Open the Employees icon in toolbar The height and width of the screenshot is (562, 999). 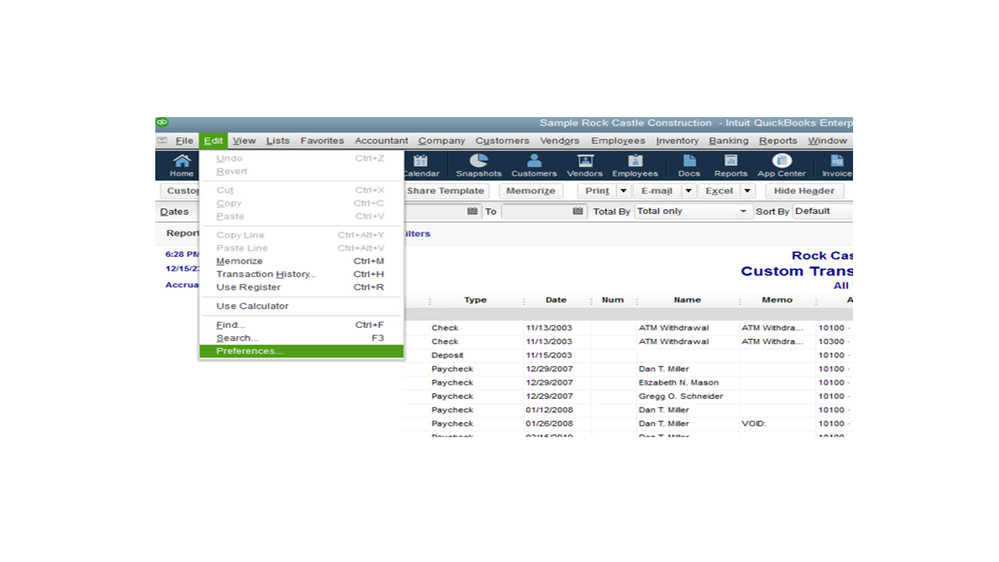[x=635, y=165]
